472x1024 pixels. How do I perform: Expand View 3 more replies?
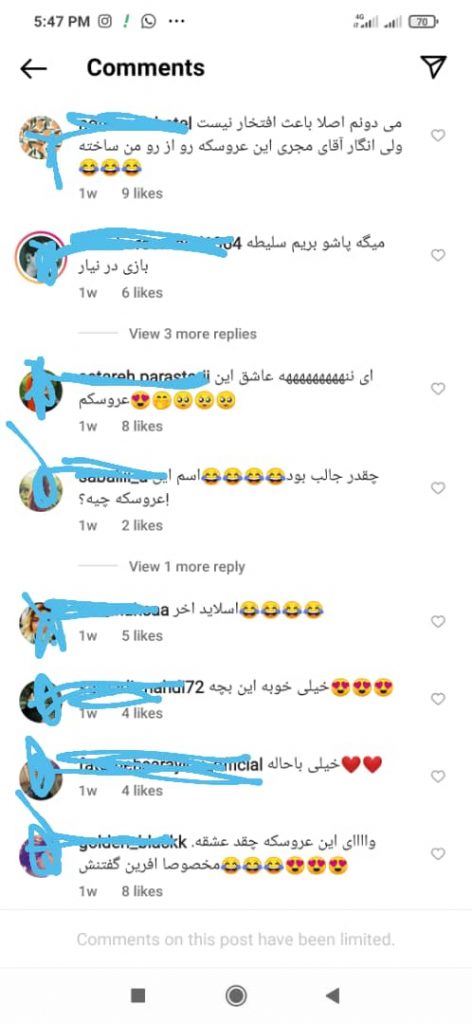(193, 334)
